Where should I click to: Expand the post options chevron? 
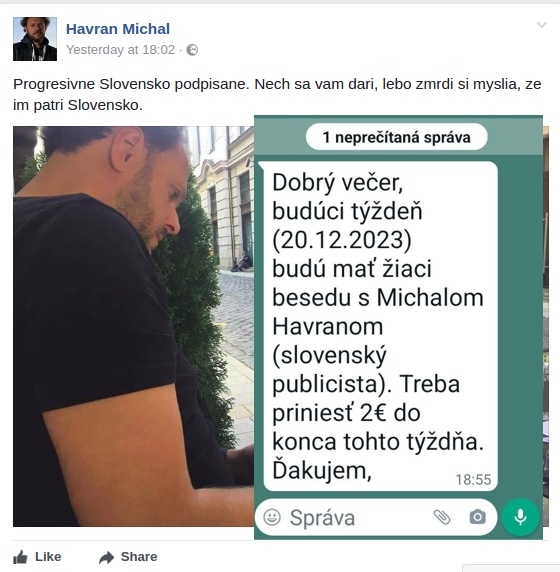pos(542,25)
